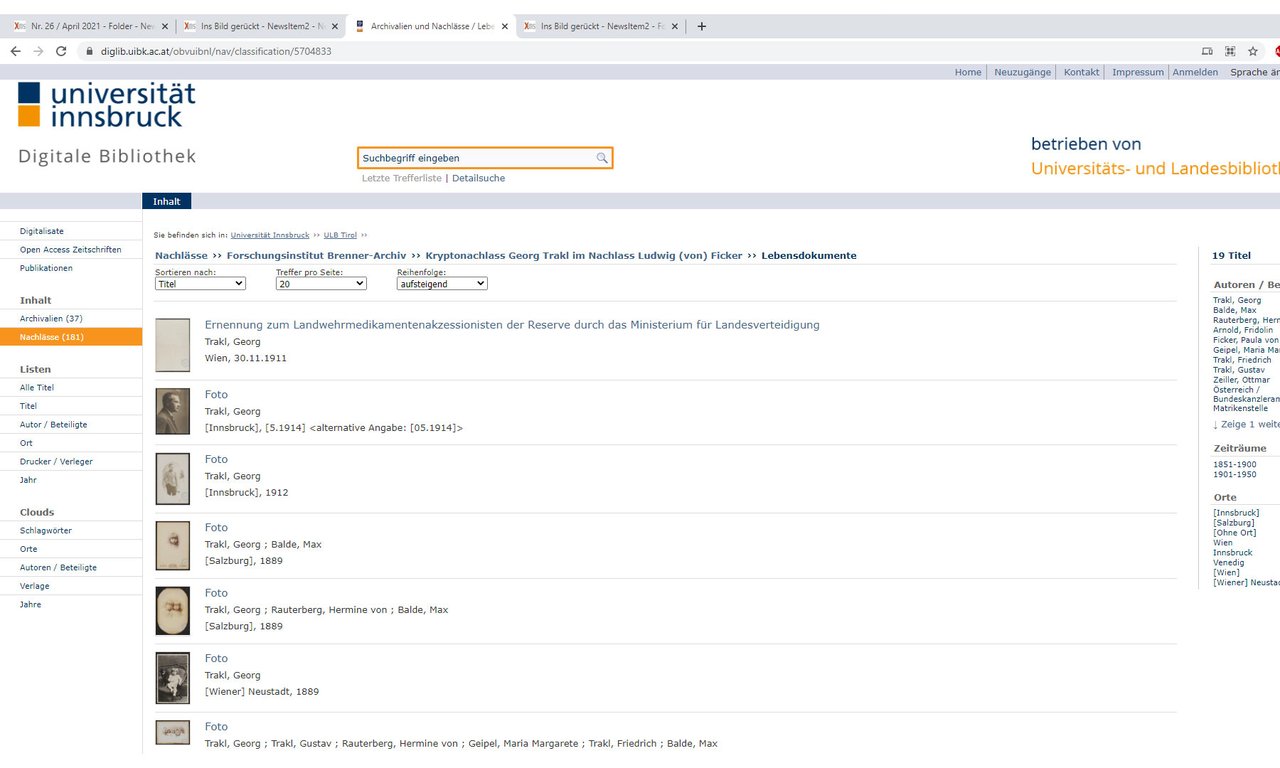The image size is (1280, 768).
Task: Click the browser address bar URL
Action: (216, 51)
